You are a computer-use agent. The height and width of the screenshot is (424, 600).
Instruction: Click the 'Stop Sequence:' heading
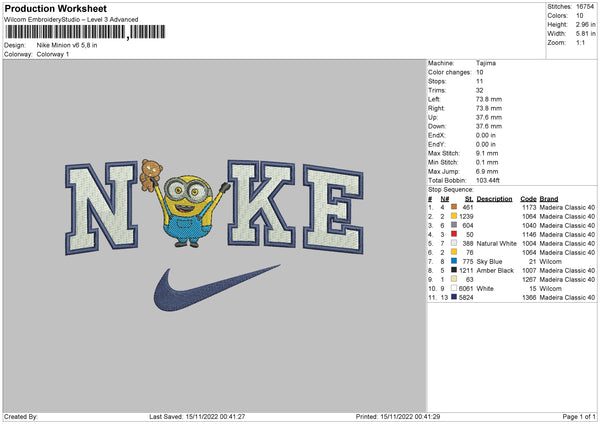pos(451,190)
